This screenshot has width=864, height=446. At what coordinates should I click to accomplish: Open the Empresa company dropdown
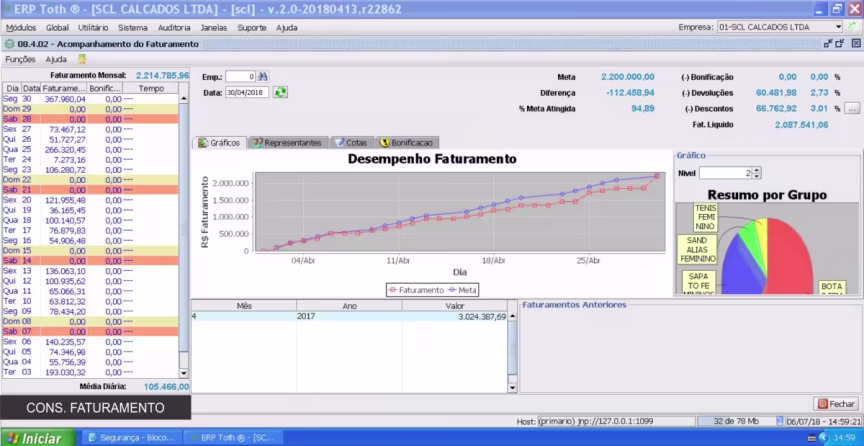coord(837,27)
